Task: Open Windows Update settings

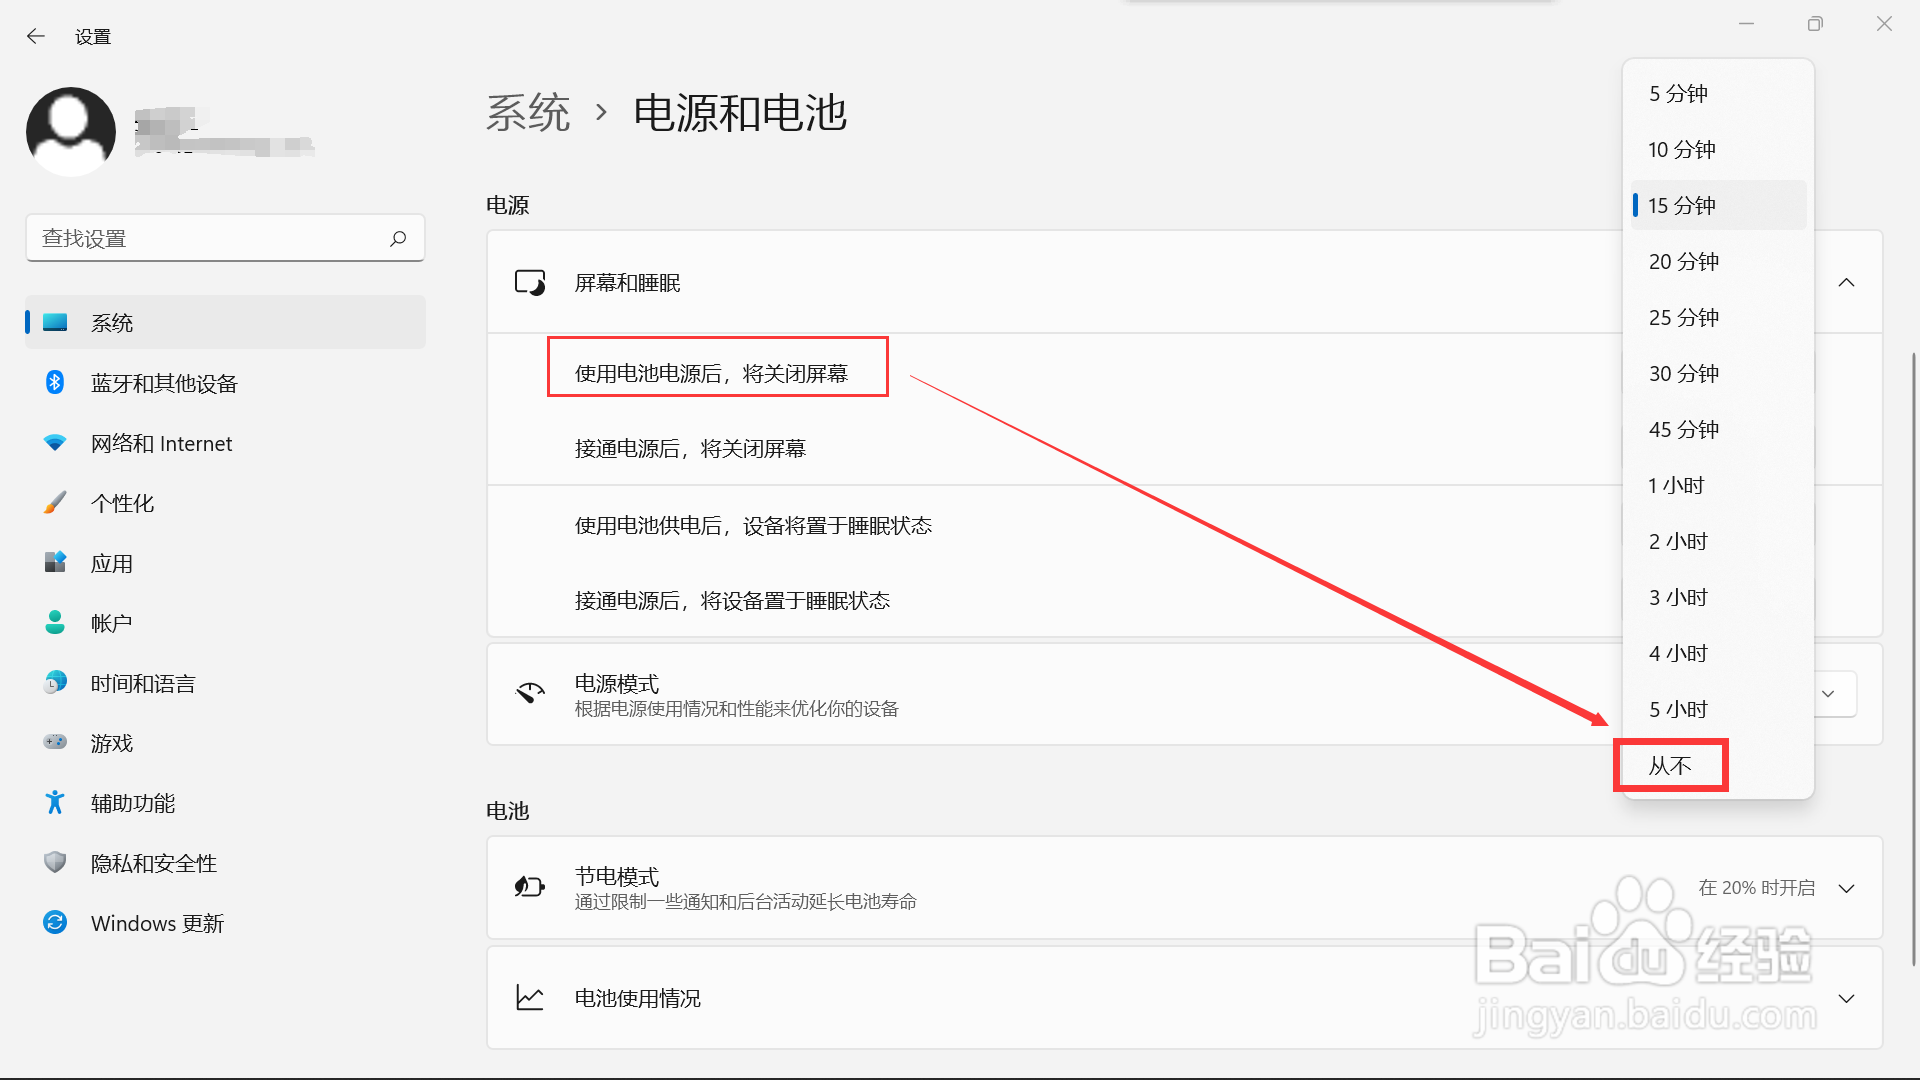Action: point(157,922)
